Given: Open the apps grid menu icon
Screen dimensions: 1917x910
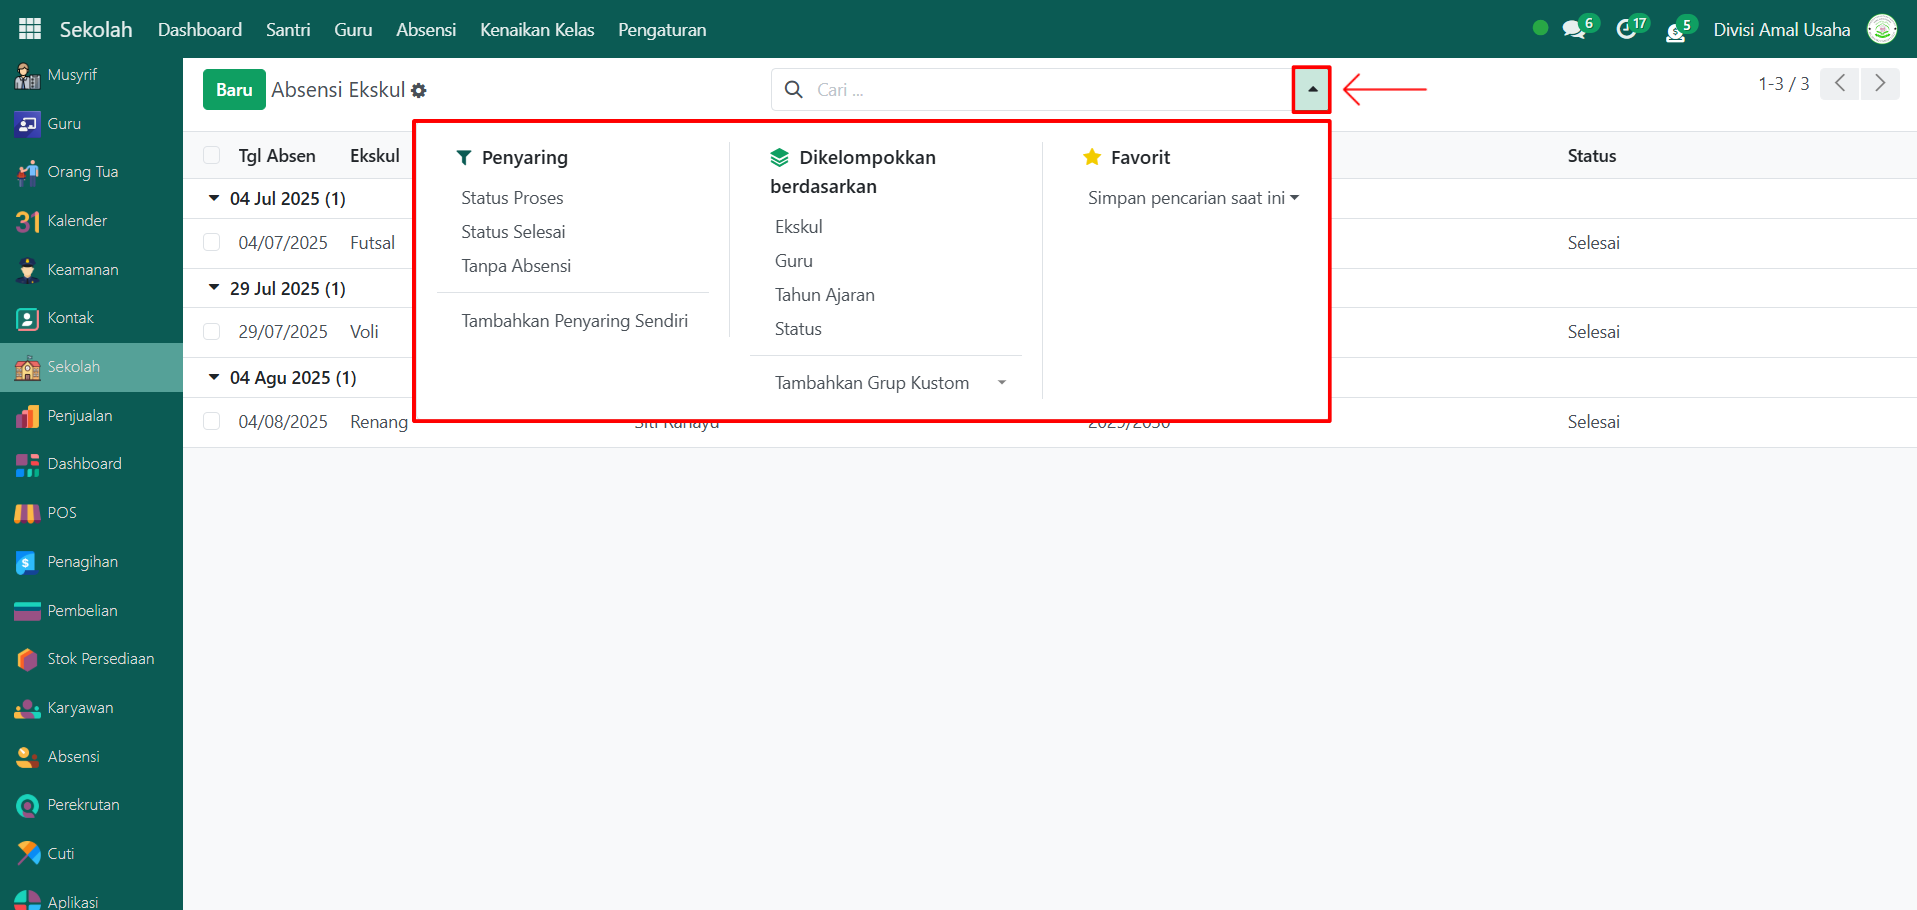Looking at the screenshot, I should [30, 29].
